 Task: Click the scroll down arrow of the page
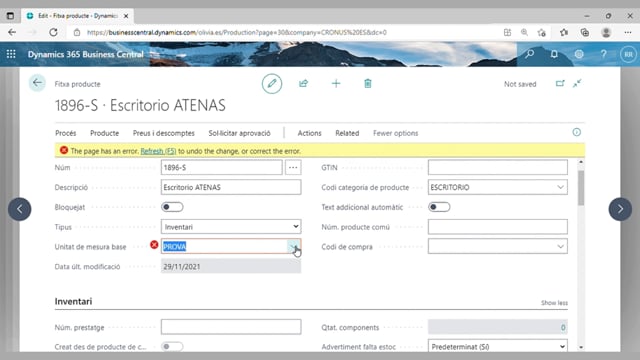pyautogui.click(x=581, y=347)
